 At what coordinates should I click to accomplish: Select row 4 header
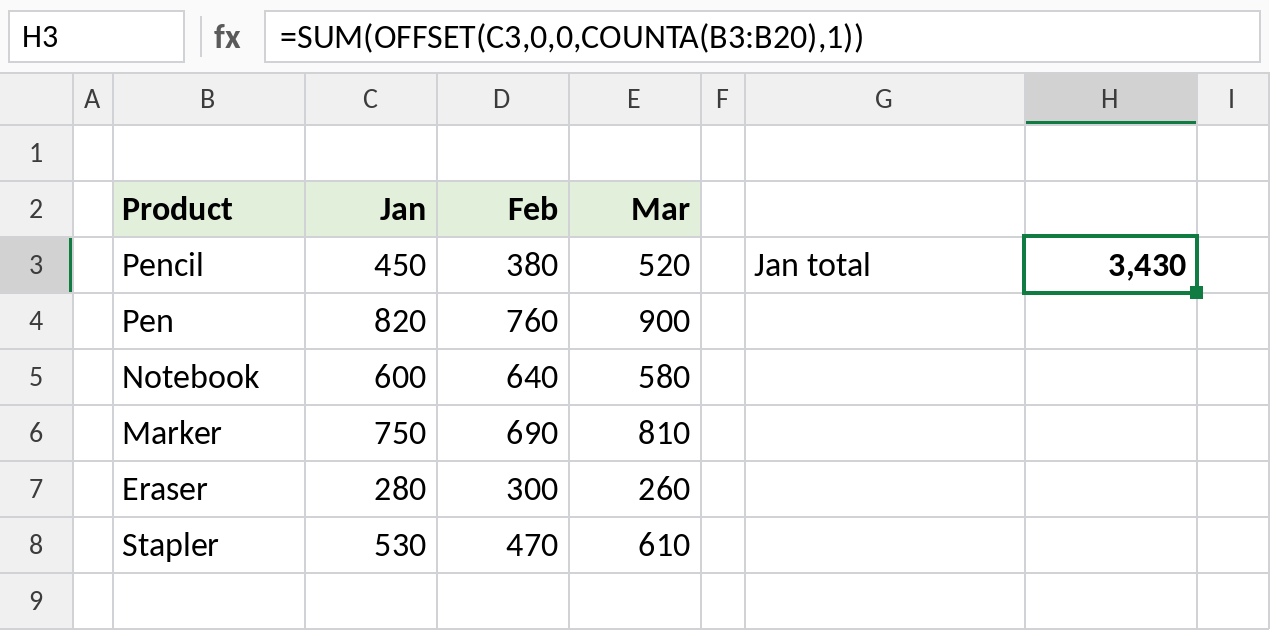[x=37, y=321]
